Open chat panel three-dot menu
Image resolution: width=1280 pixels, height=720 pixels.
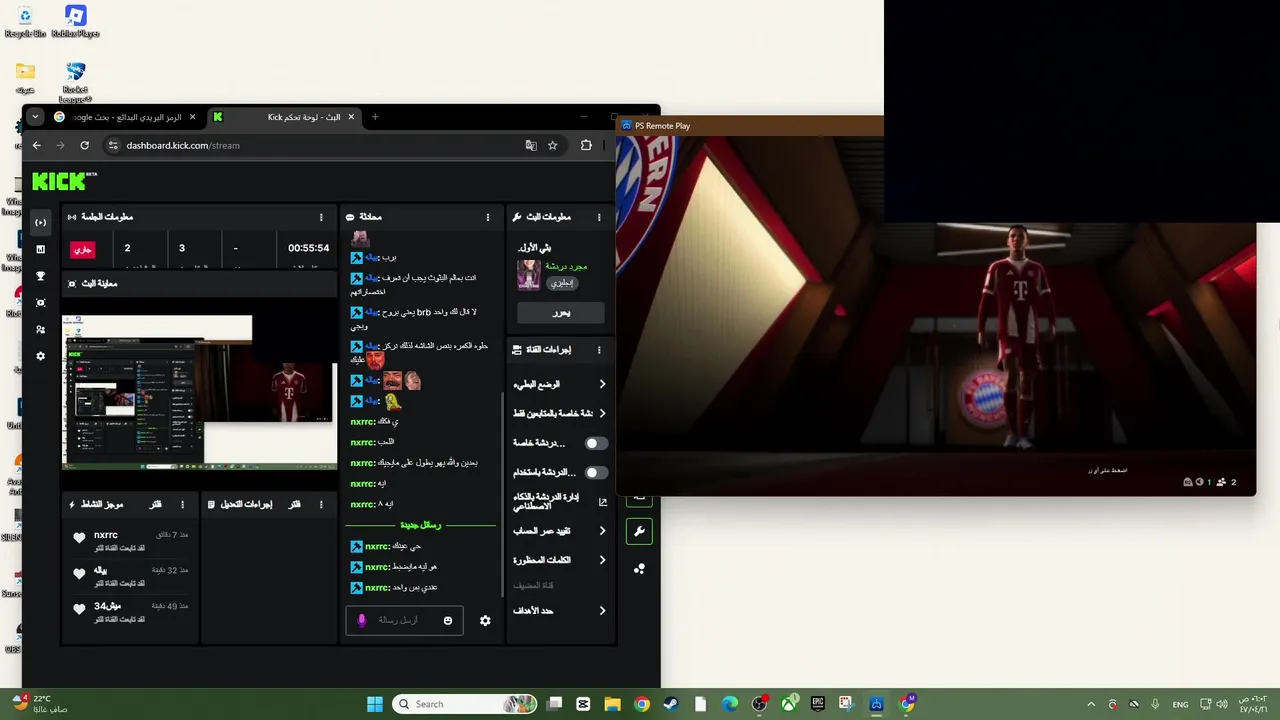[x=488, y=217]
